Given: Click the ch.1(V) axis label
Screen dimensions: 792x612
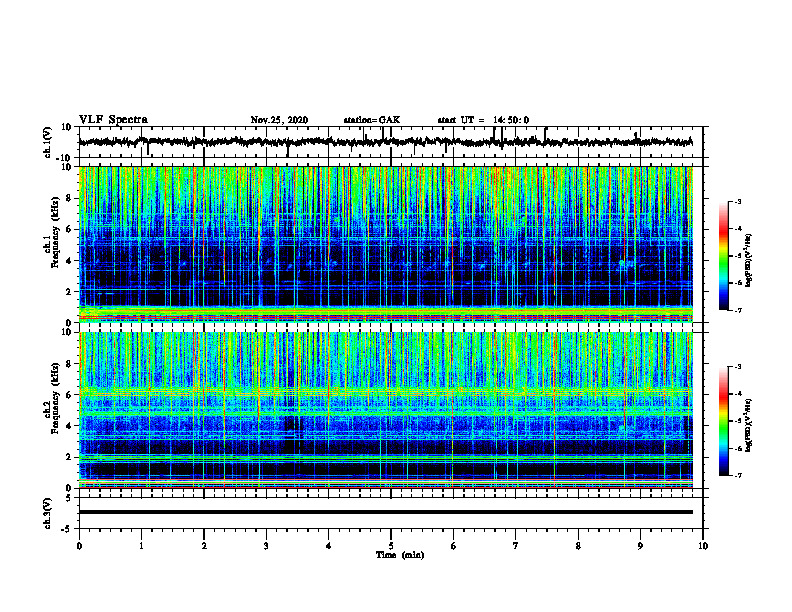Looking at the screenshot, I should click(x=47, y=142).
